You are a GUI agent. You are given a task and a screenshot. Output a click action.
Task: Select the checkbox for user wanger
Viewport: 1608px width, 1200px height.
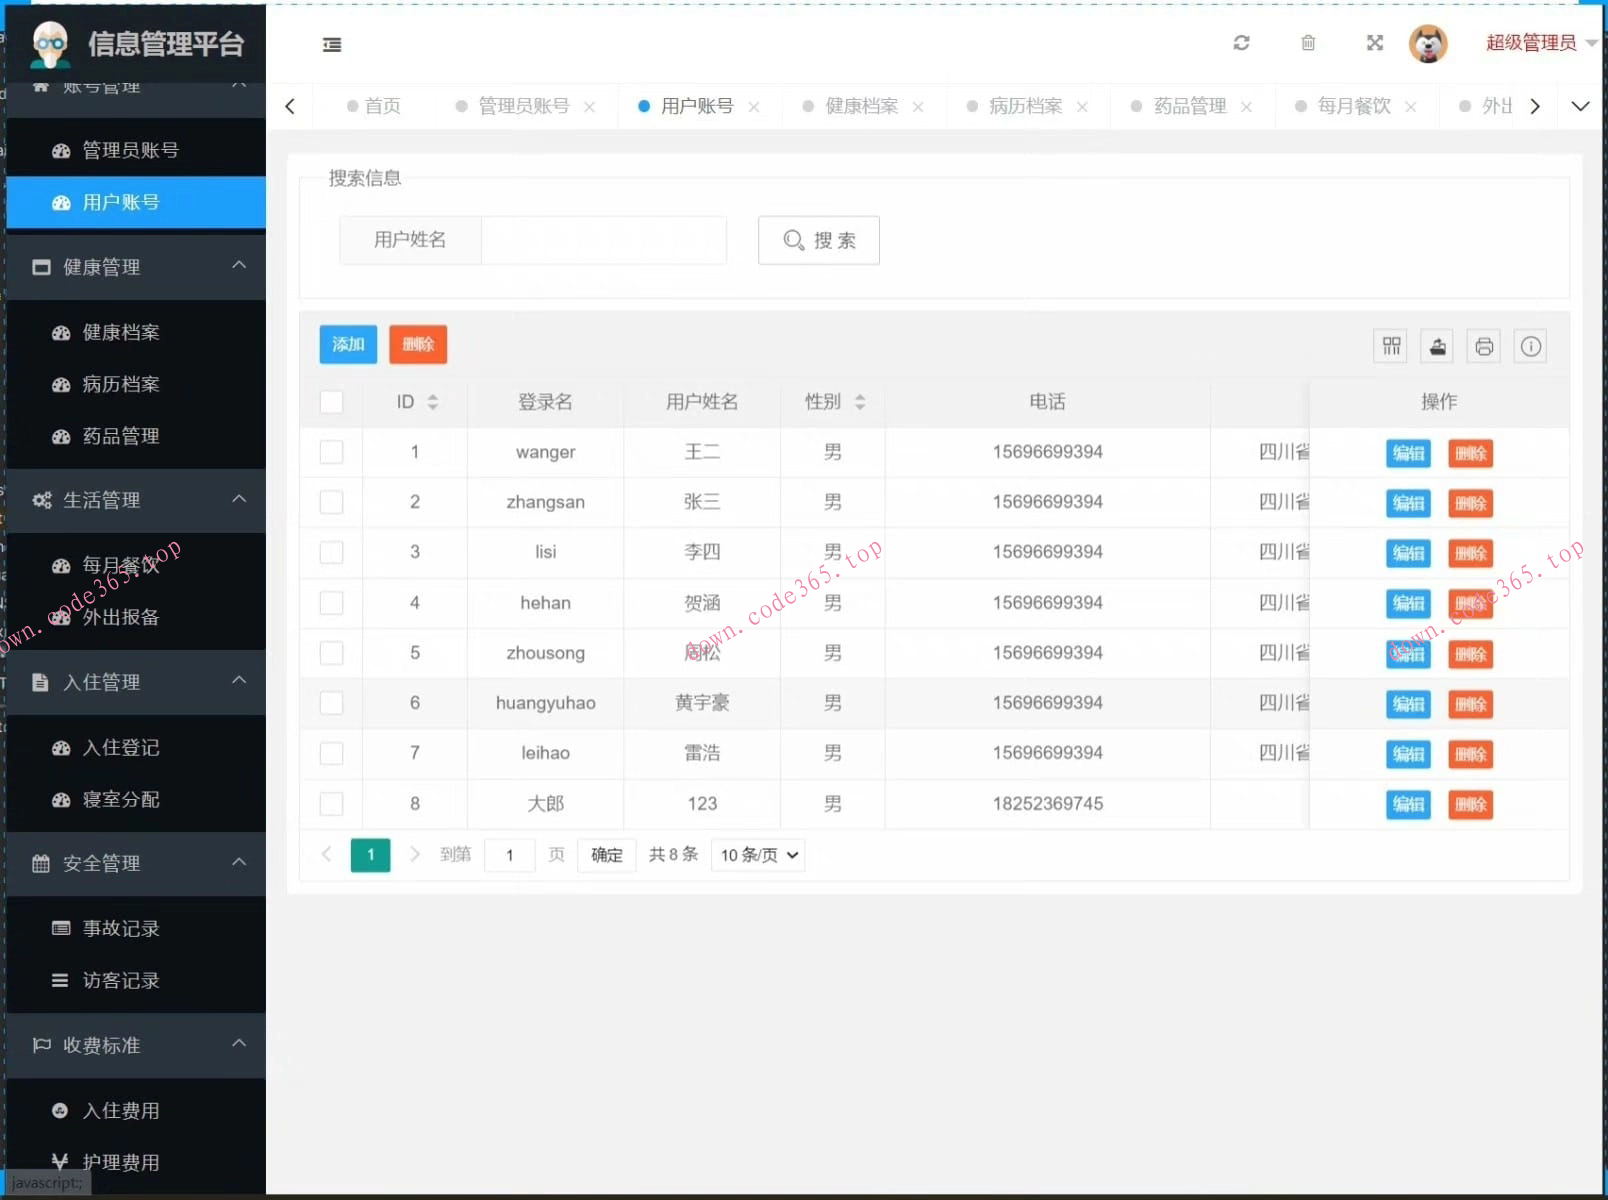(x=331, y=452)
